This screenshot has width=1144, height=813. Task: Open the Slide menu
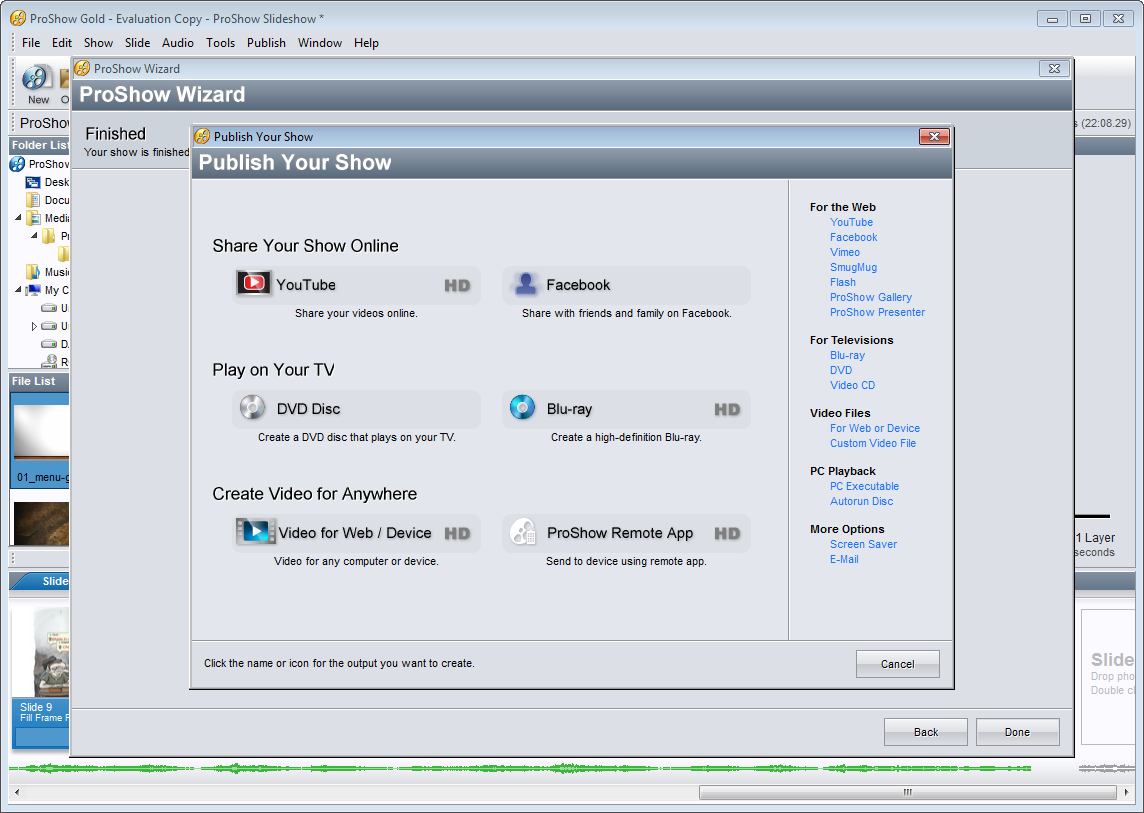click(x=137, y=43)
